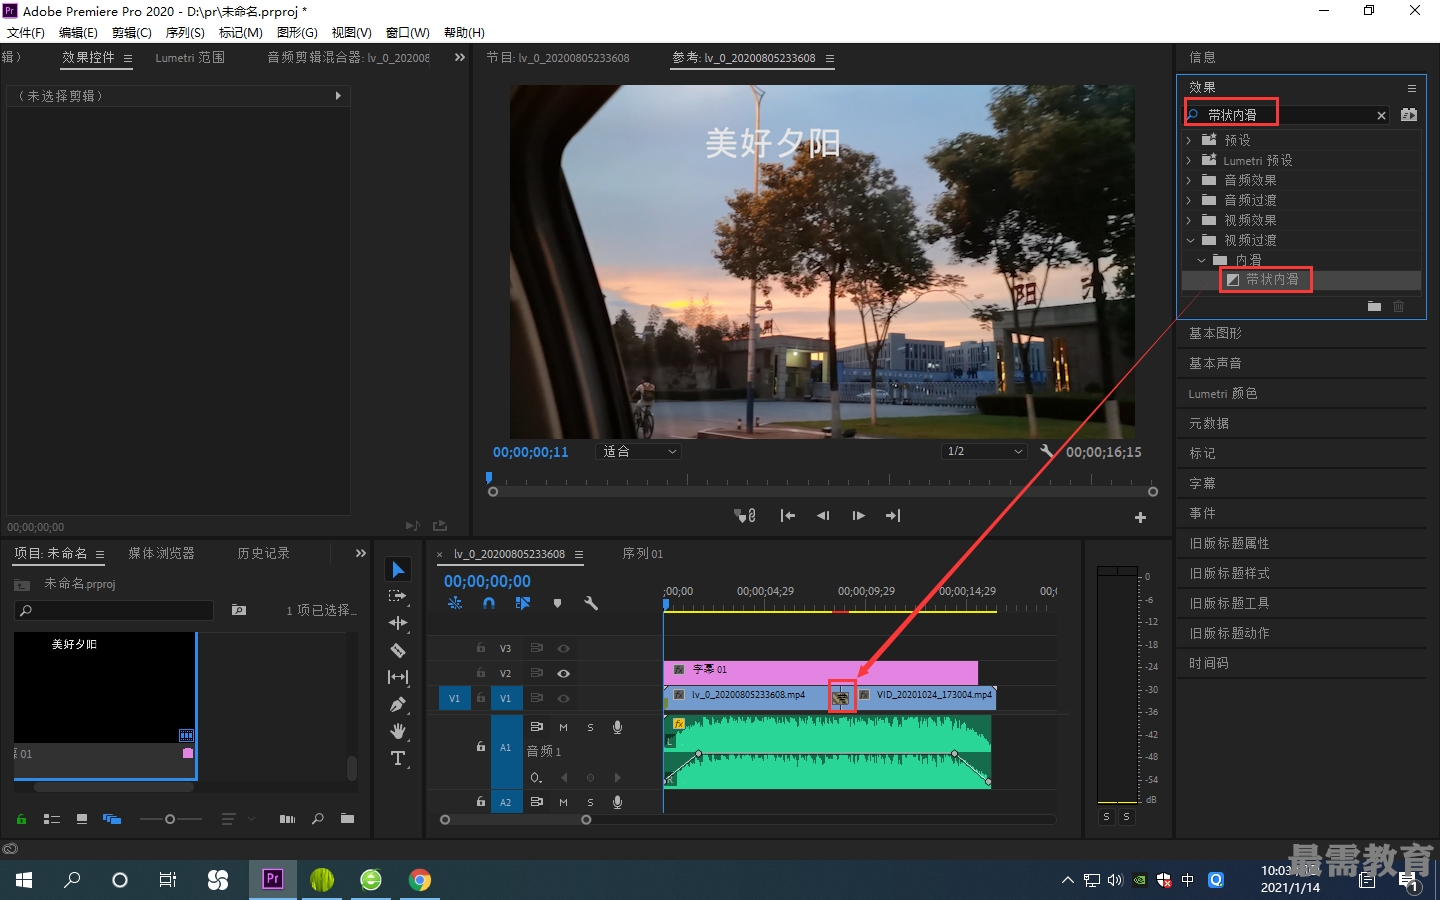Expand the 预设 folder
This screenshot has width=1440, height=900.
pos(1189,140)
